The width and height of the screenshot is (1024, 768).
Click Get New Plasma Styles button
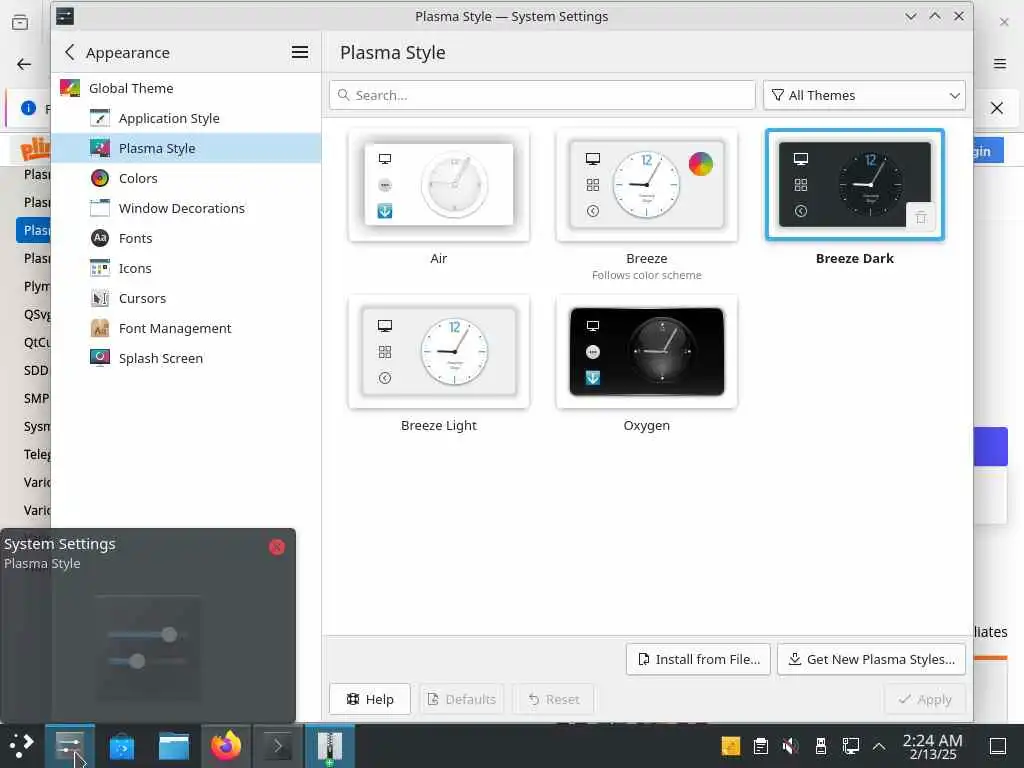pos(871,660)
